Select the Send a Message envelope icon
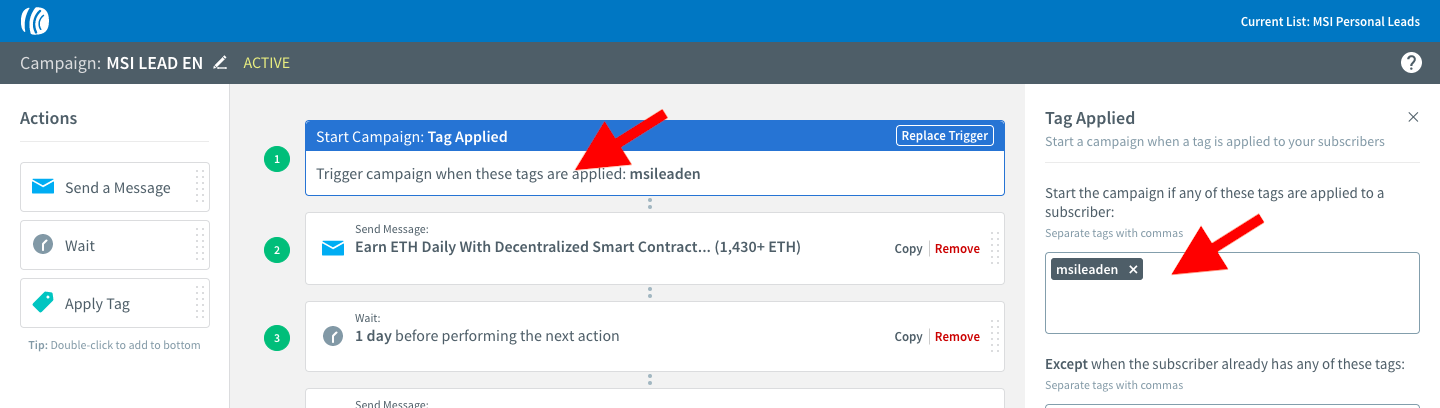The height and width of the screenshot is (408, 1440). point(43,187)
